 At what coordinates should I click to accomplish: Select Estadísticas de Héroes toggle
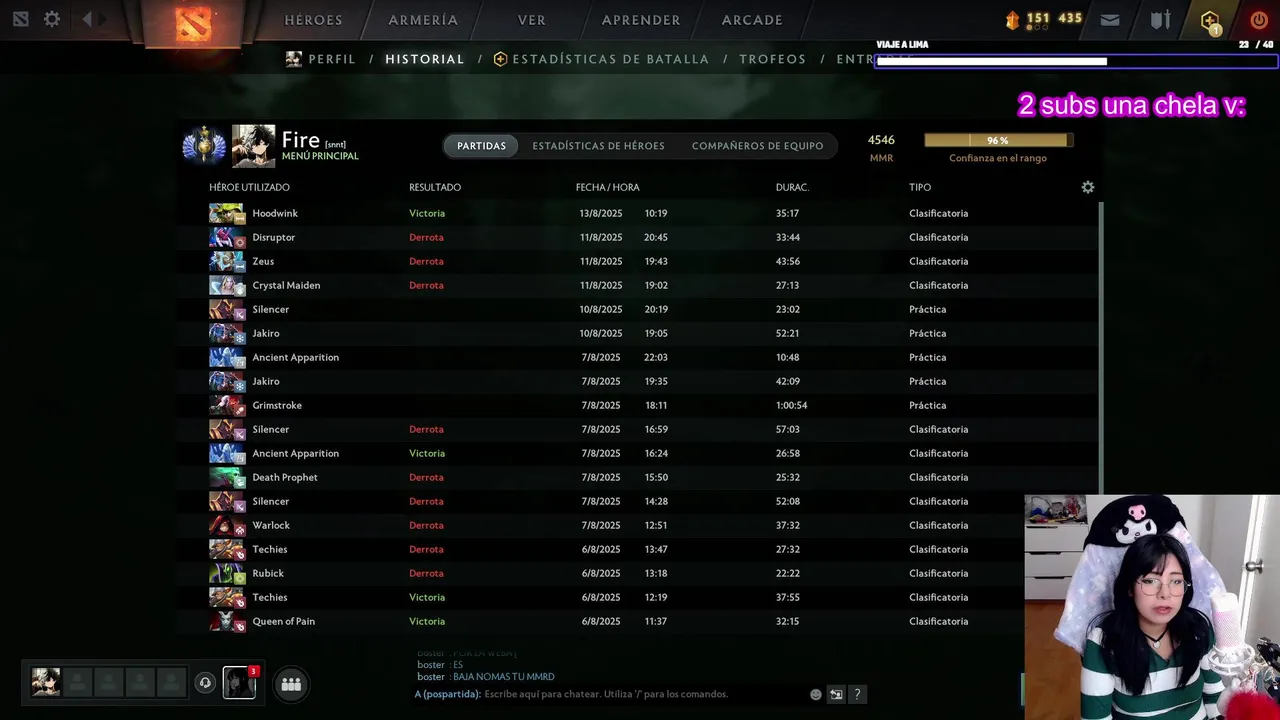[598, 146]
